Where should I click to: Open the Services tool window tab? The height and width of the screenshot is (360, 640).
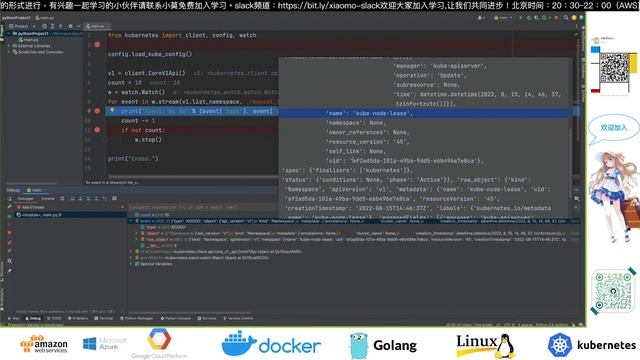tap(207, 318)
